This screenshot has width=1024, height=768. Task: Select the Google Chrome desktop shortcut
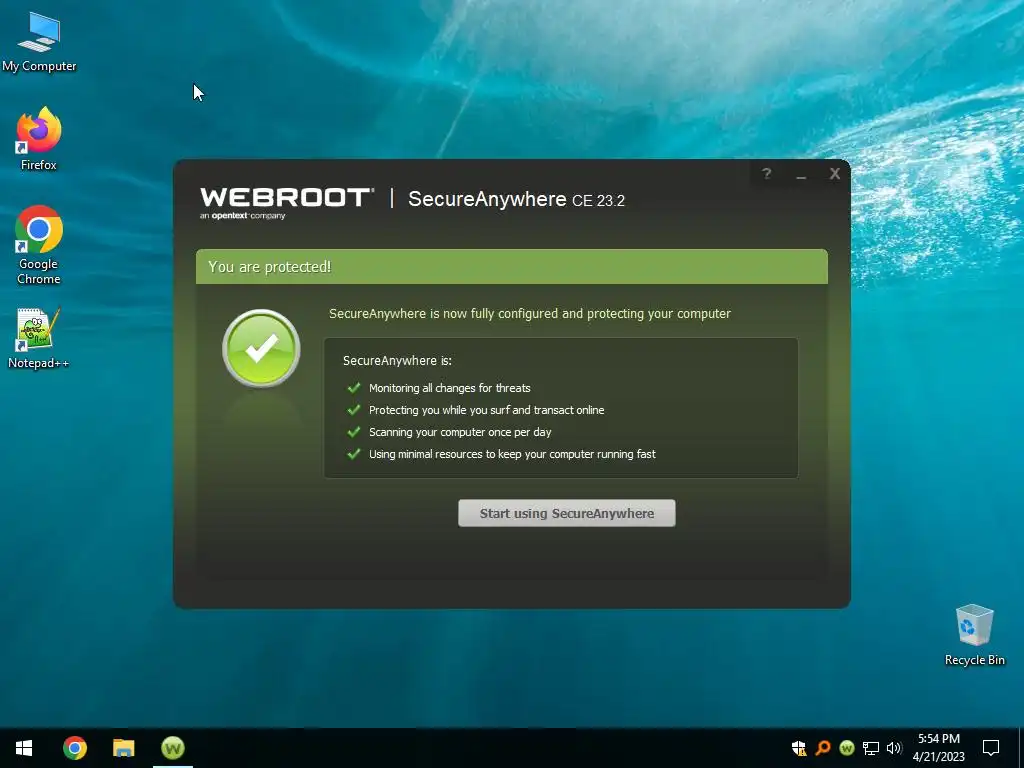click(x=39, y=246)
